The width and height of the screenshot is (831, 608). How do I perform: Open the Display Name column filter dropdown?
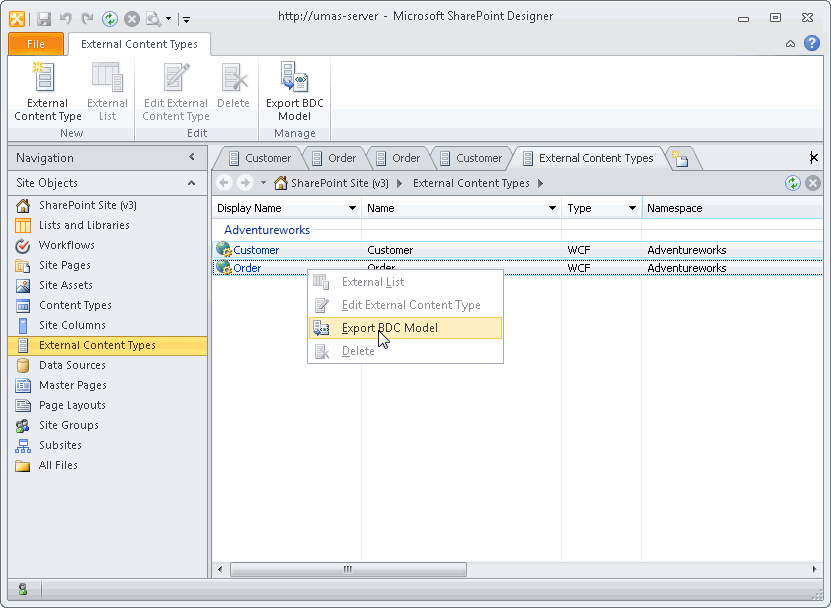pyautogui.click(x=352, y=208)
